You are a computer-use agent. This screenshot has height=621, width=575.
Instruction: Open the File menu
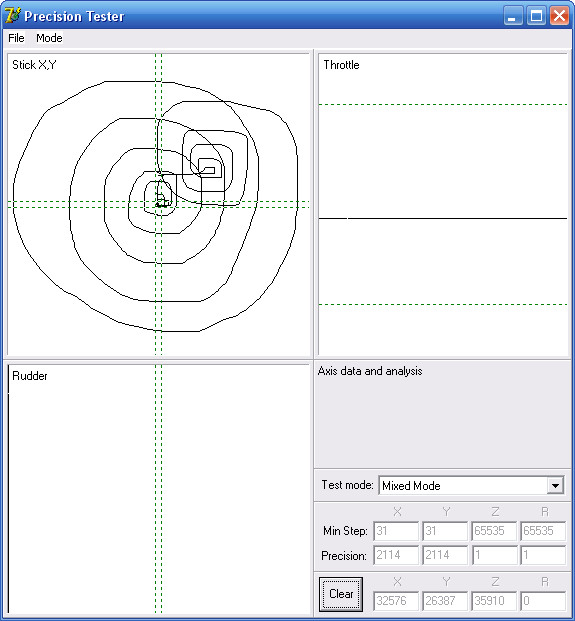pos(16,38)
